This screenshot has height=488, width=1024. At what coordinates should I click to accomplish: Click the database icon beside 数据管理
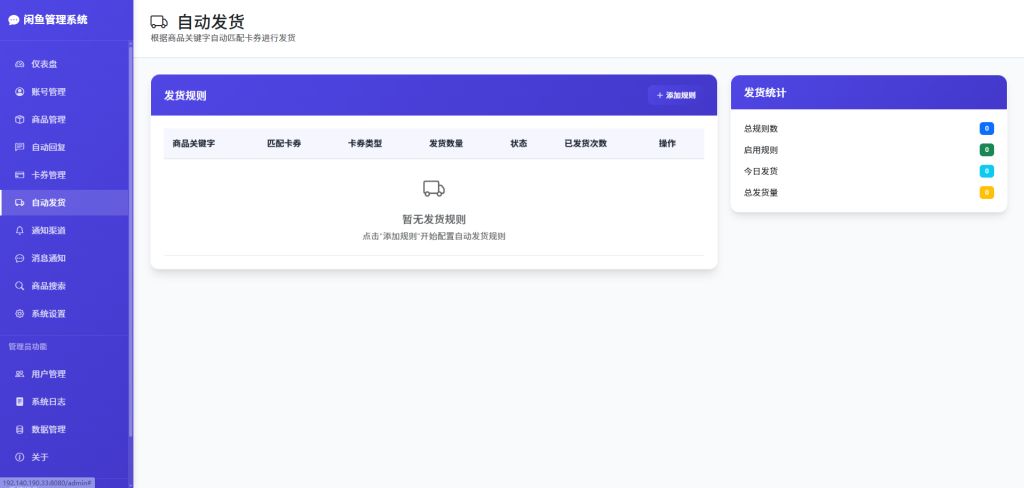tap(20, 429)
